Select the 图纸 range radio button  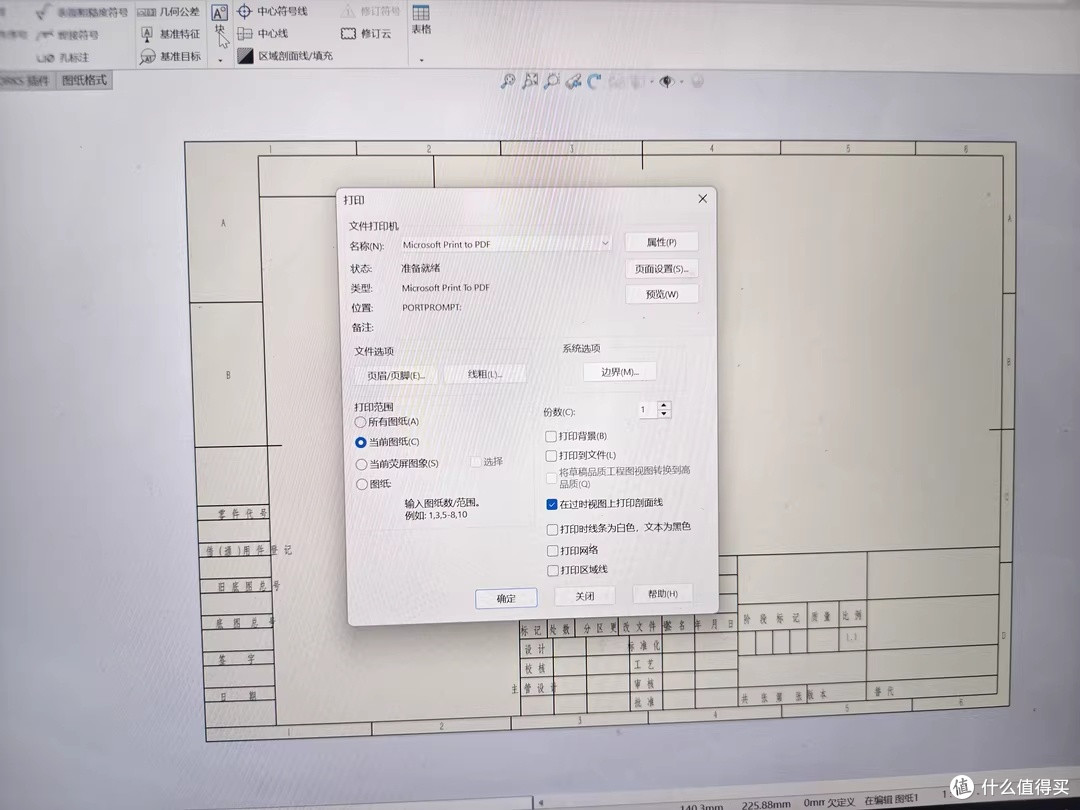(362, 484)
